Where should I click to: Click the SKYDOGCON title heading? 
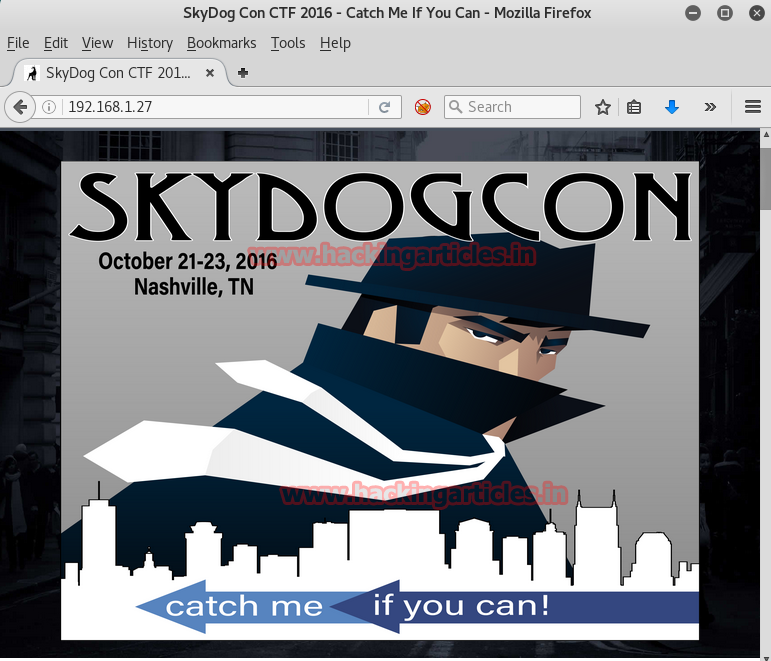[x=382, y=206]
